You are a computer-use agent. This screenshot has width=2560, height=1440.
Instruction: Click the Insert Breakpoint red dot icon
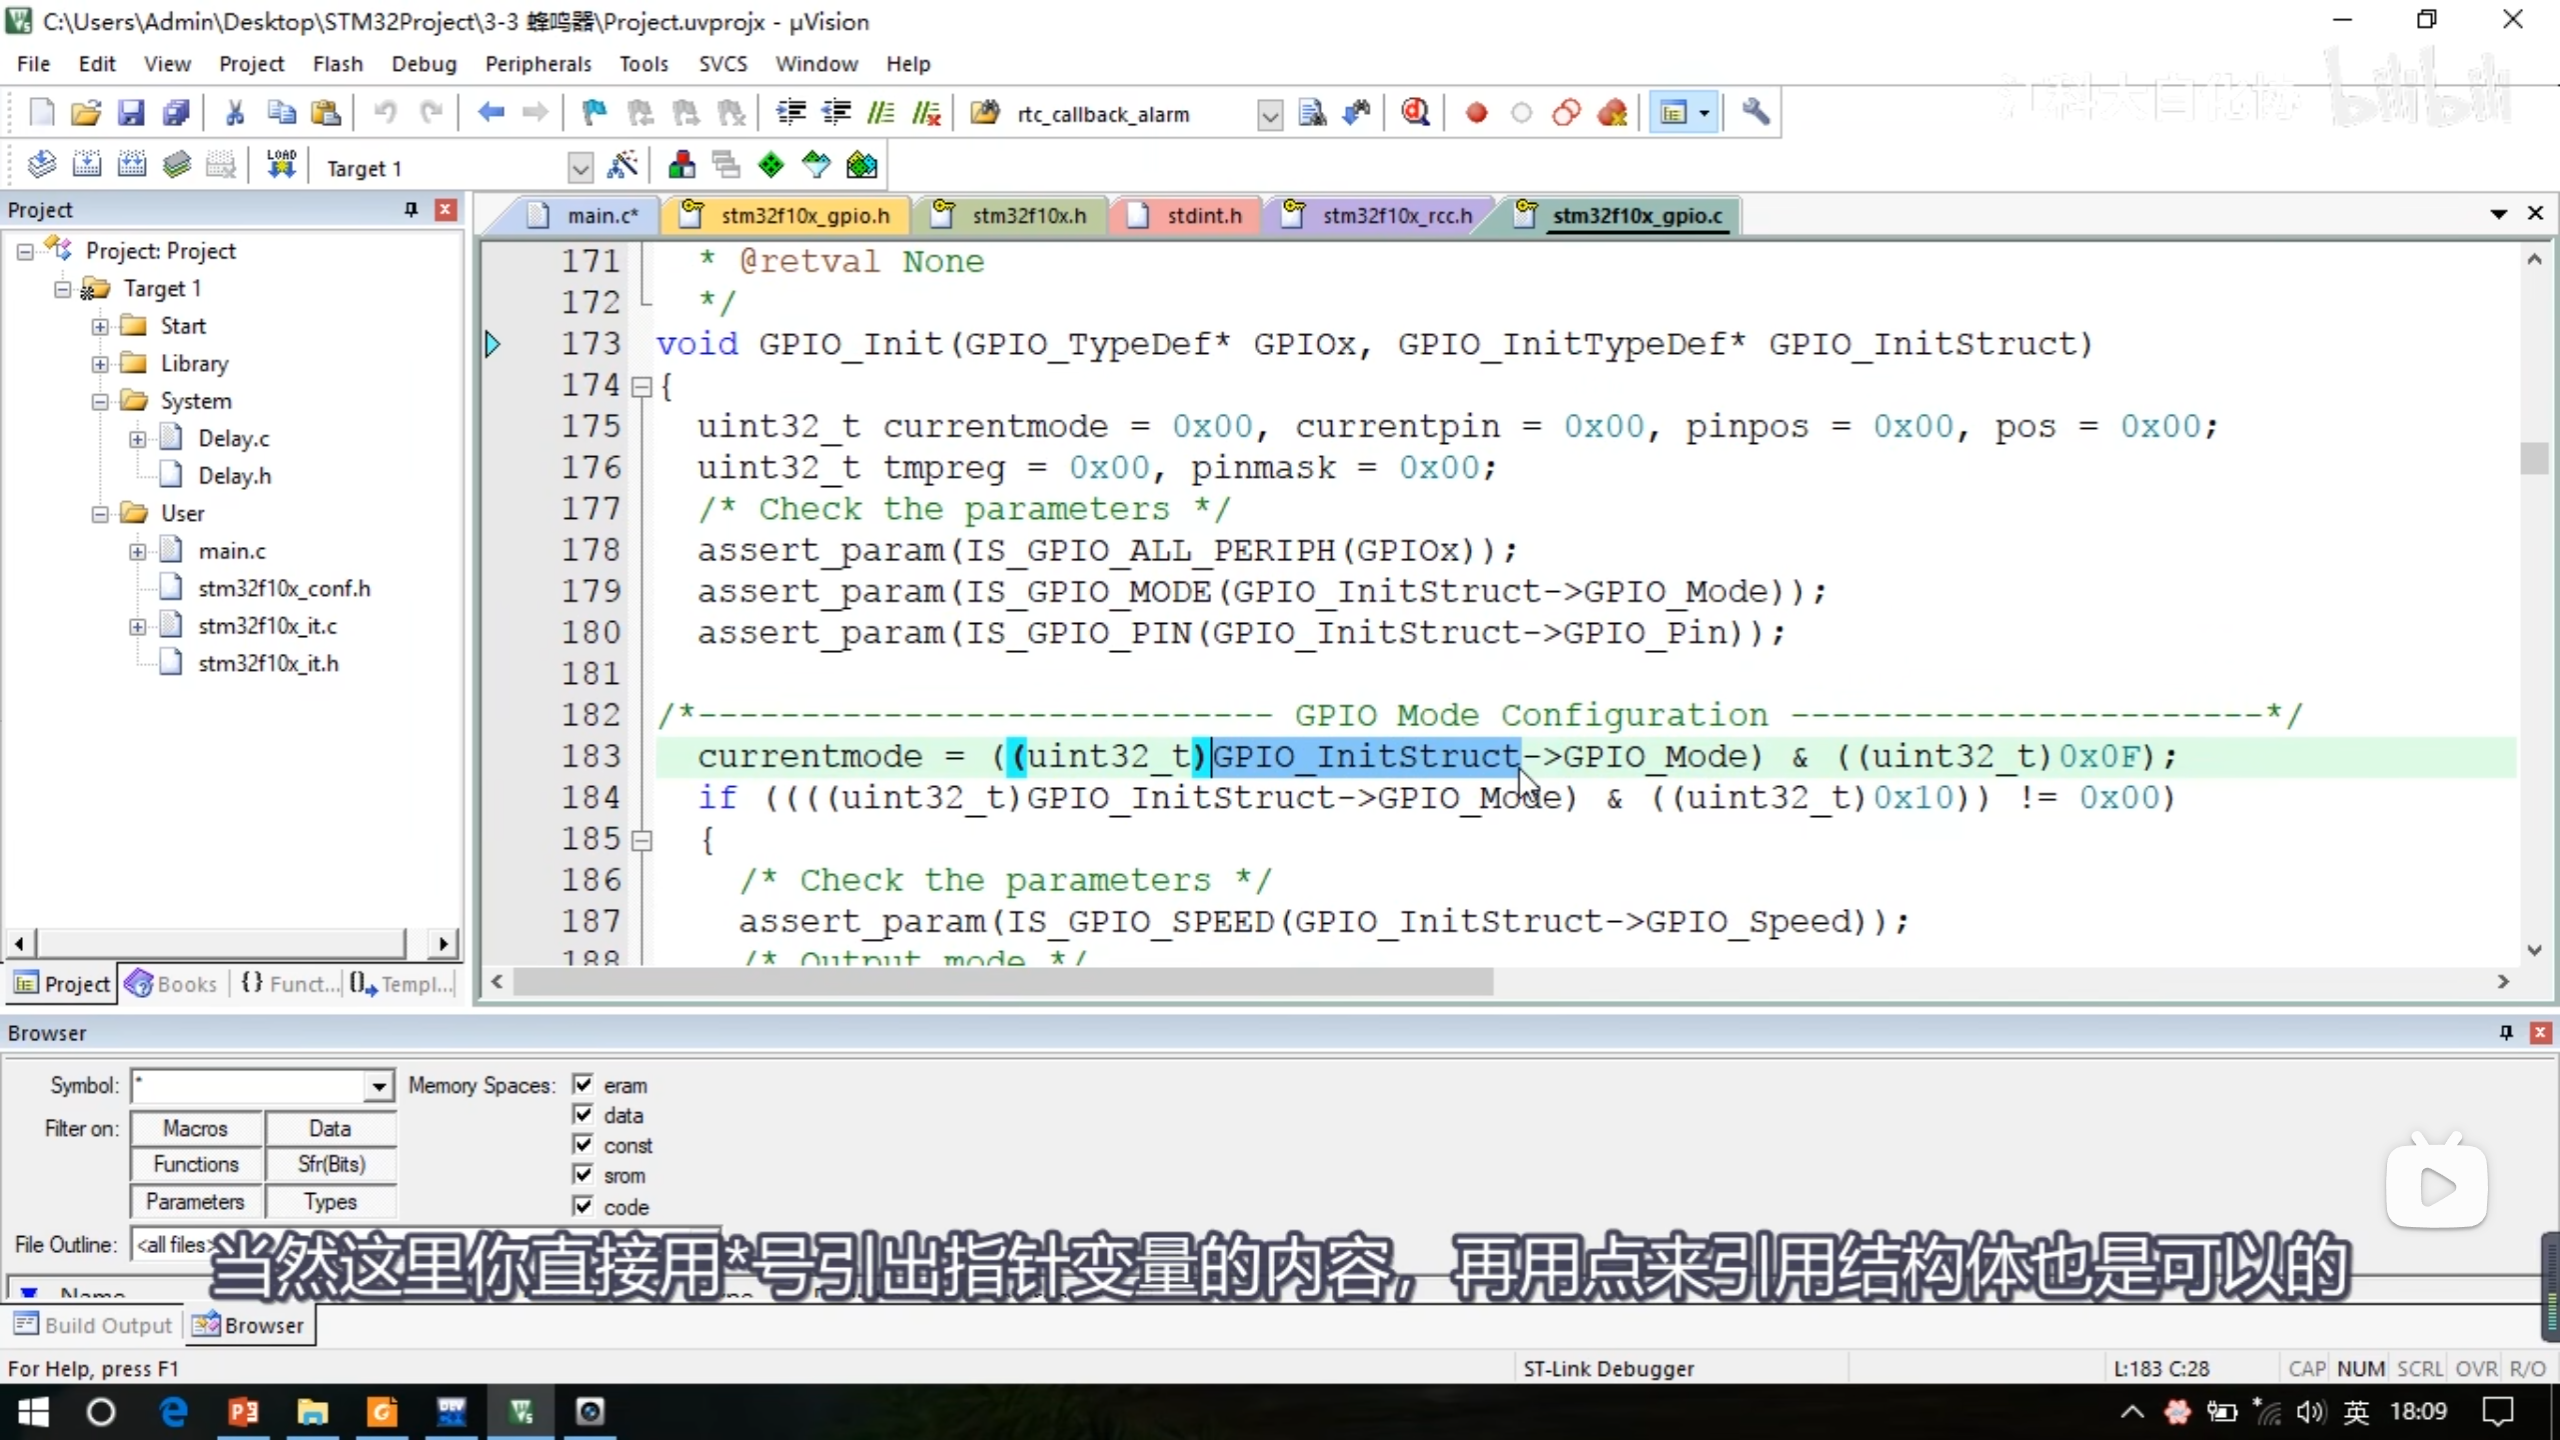[1476, 113]
